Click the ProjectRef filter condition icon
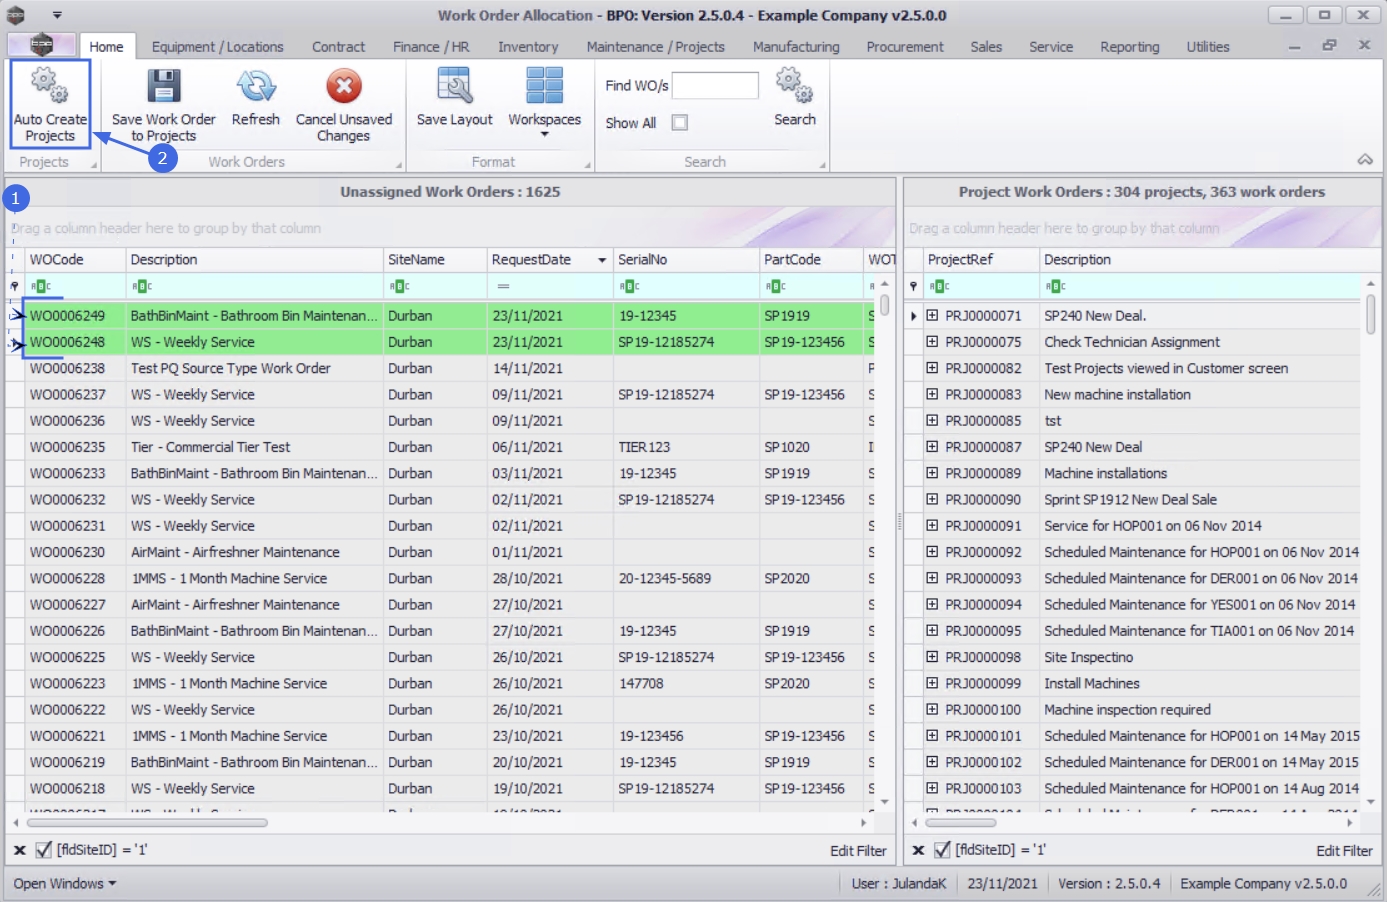 pyautogui.click(x=939, y=286)
